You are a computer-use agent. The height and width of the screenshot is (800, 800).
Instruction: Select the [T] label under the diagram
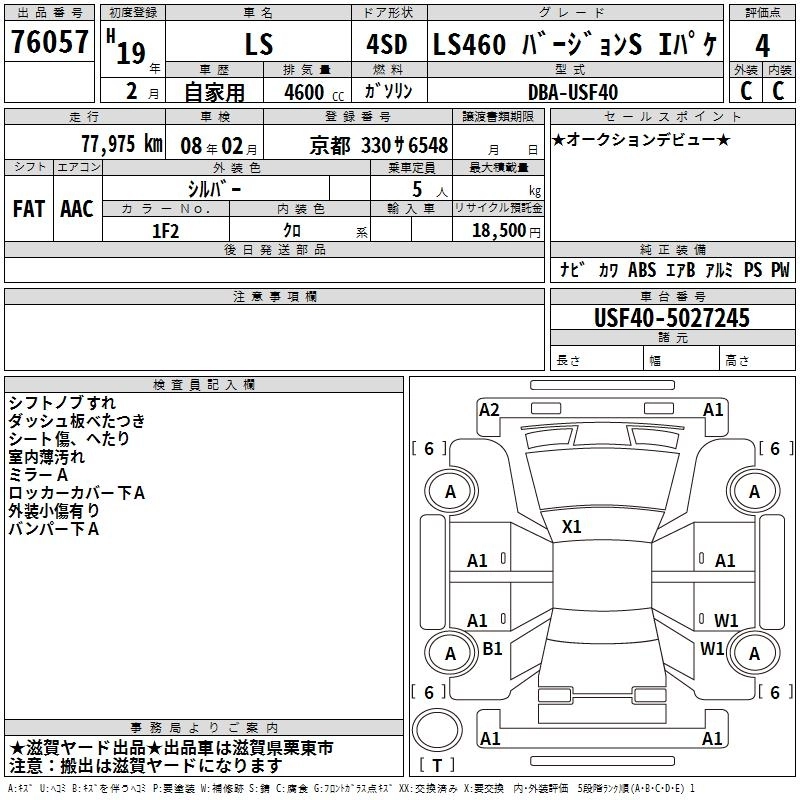point(436,767)
